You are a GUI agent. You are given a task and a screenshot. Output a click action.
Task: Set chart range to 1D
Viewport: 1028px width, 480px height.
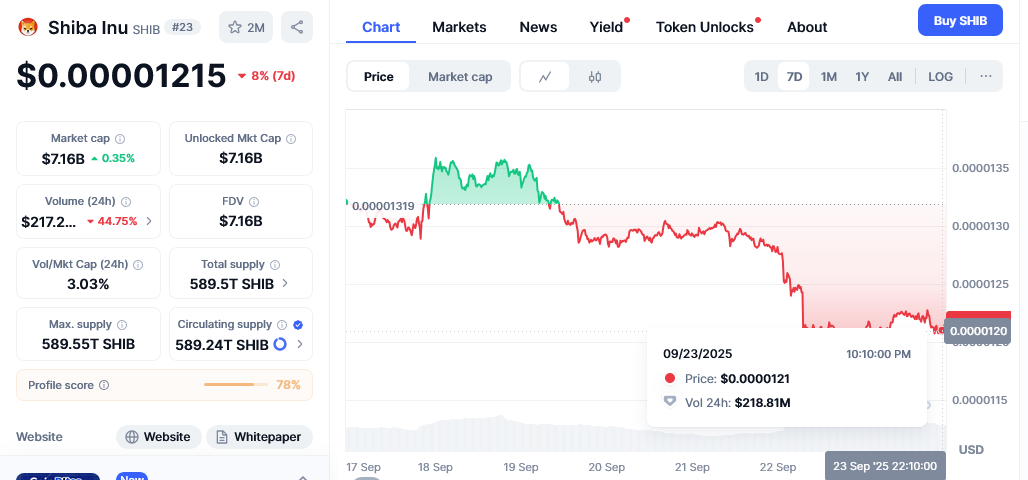pos(761,77)
